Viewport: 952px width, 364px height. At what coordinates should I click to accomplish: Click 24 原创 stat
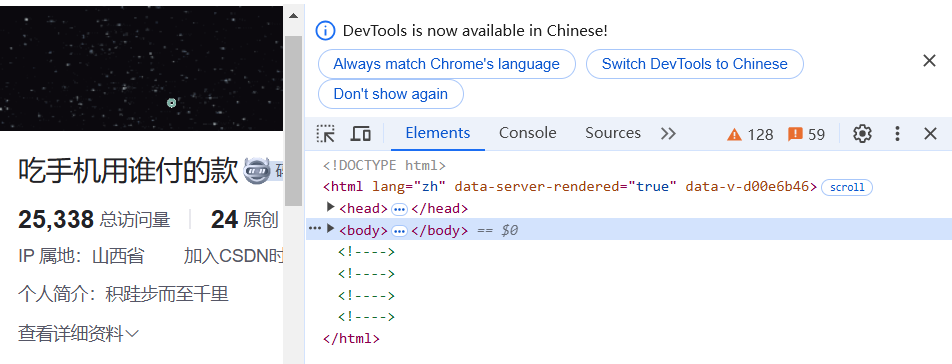(x=245, y=220)
